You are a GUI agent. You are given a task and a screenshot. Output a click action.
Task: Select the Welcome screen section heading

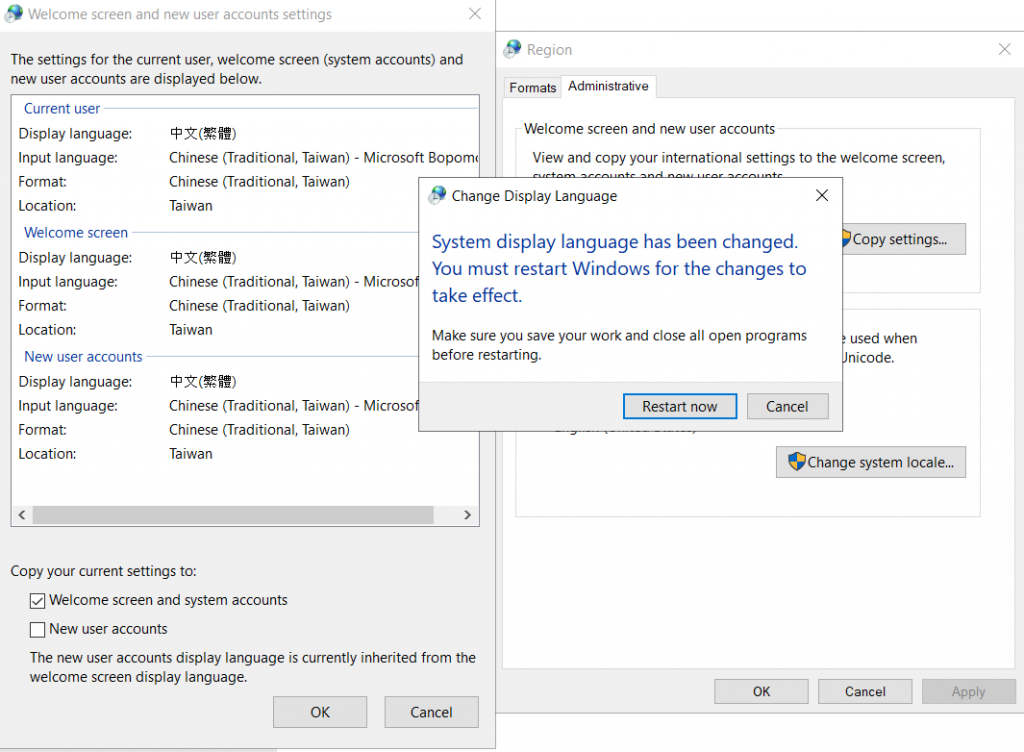(x=76, y=232)
